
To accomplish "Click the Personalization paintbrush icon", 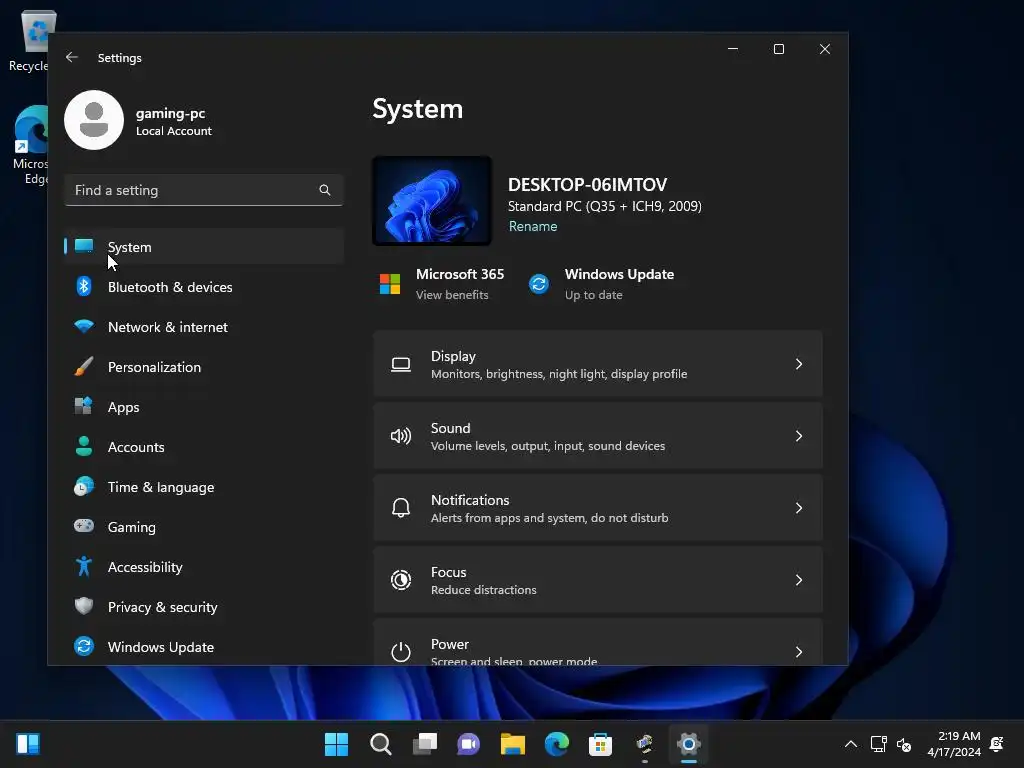I will 84,366.
